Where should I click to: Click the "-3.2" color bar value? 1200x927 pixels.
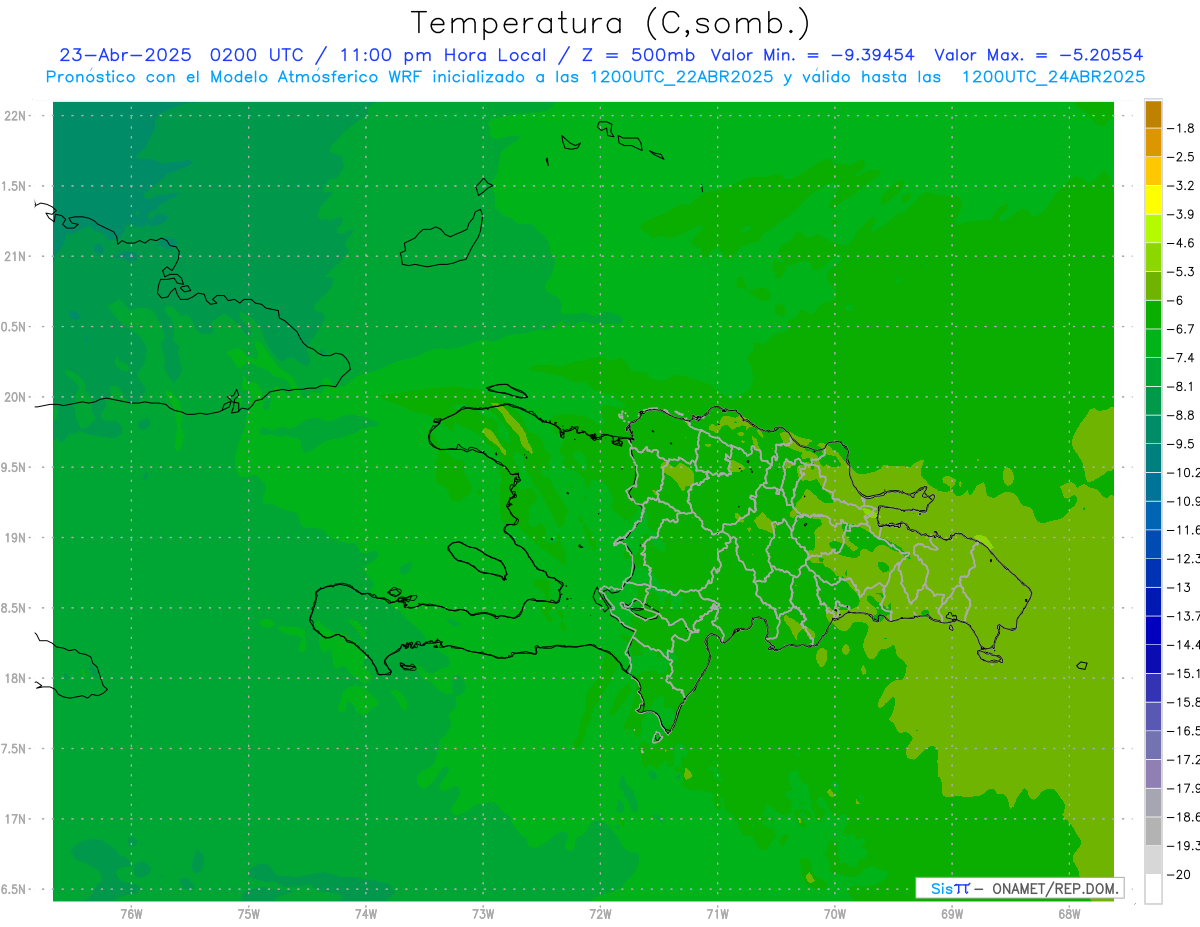pos(1182,186)
